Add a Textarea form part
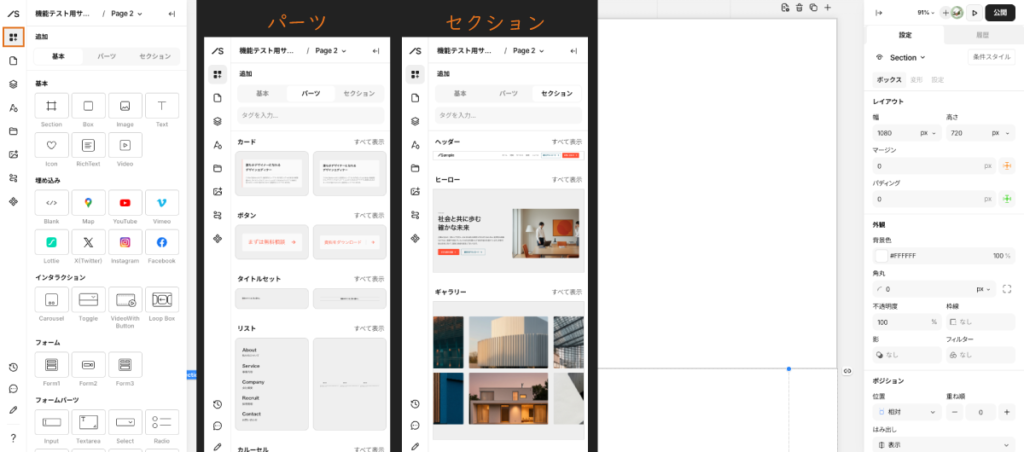The image size is (1024, 452). 88,423
